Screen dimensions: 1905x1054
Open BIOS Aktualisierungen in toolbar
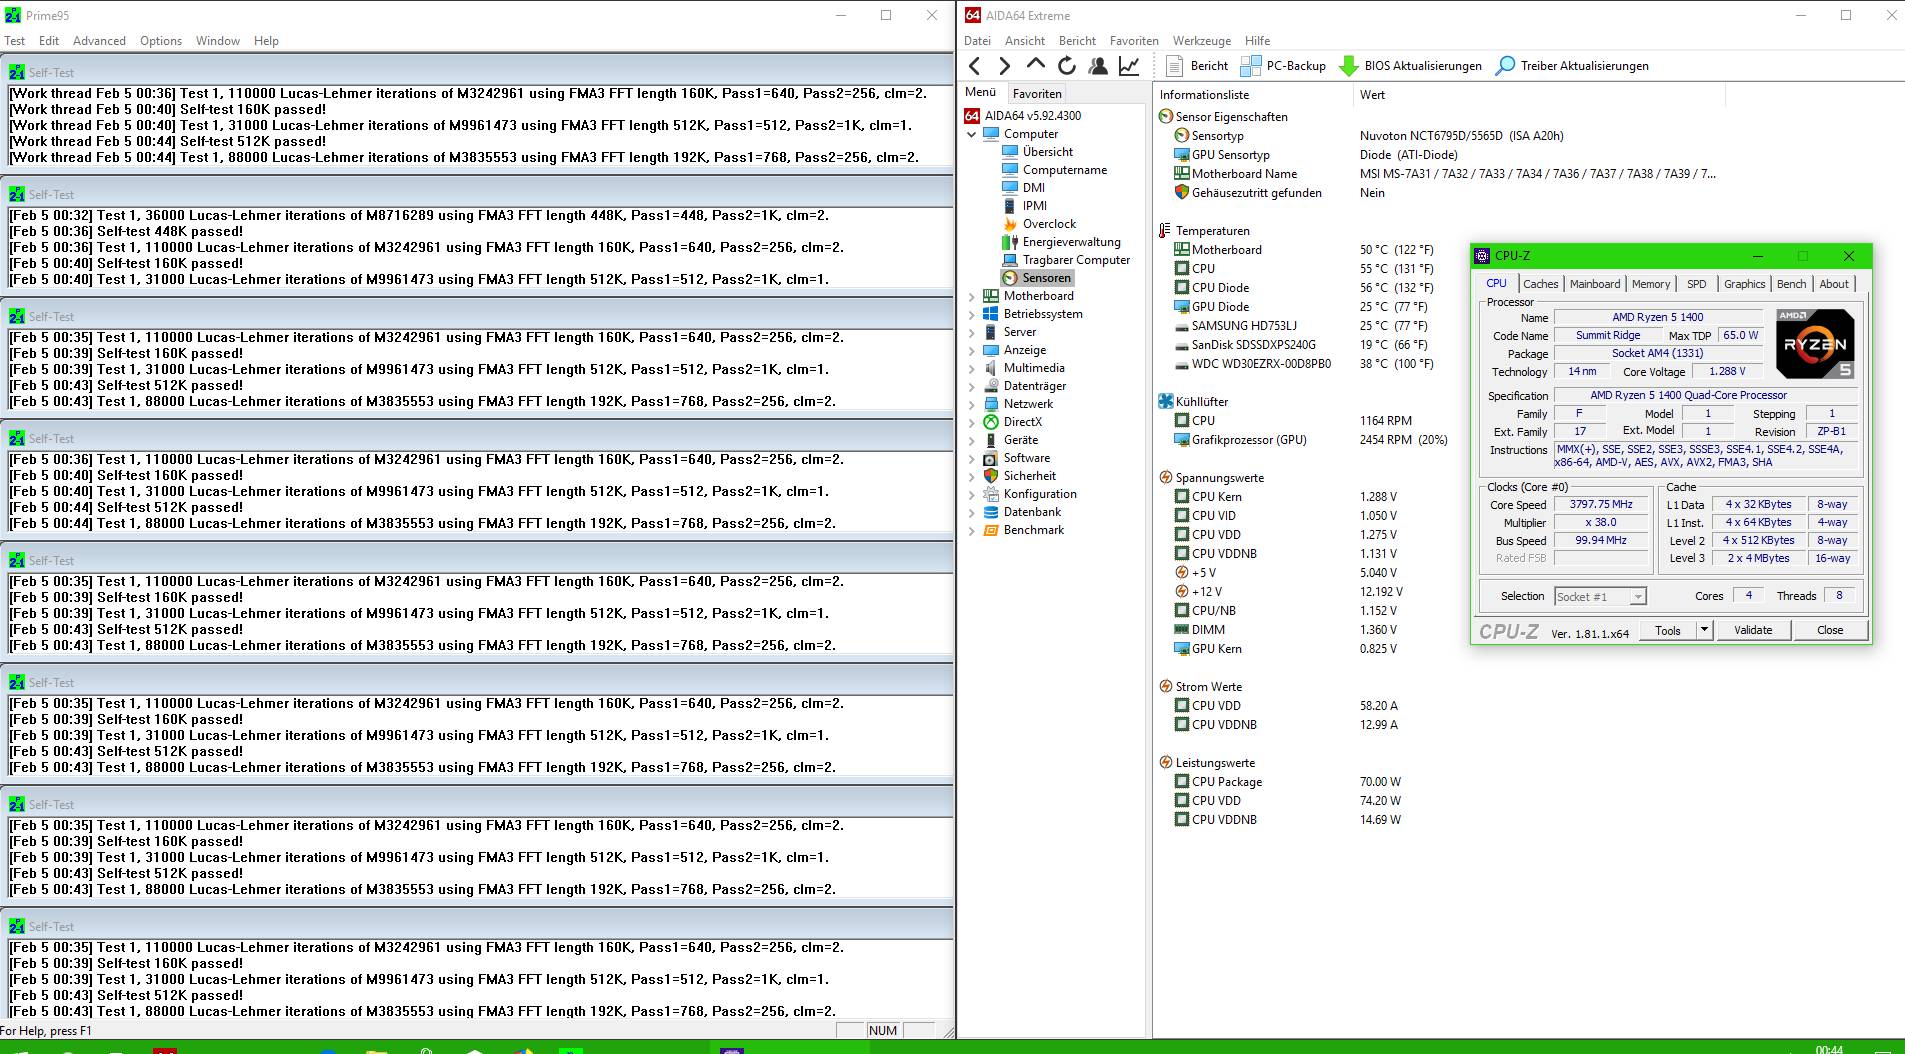pos(1411,66)
